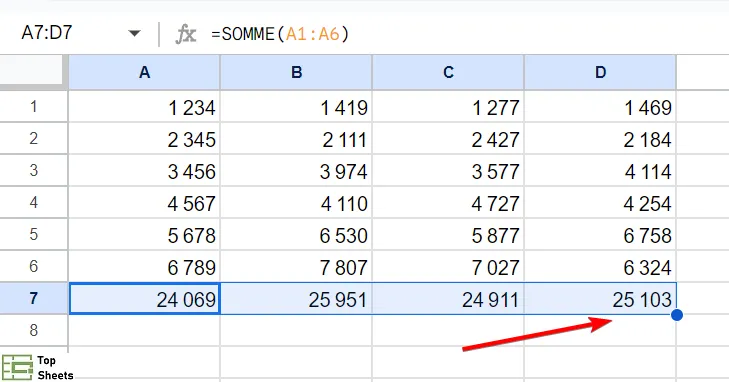Screen dimensions: 729x382
Task: Click cell with value 4 727
Action: [448, 203]
